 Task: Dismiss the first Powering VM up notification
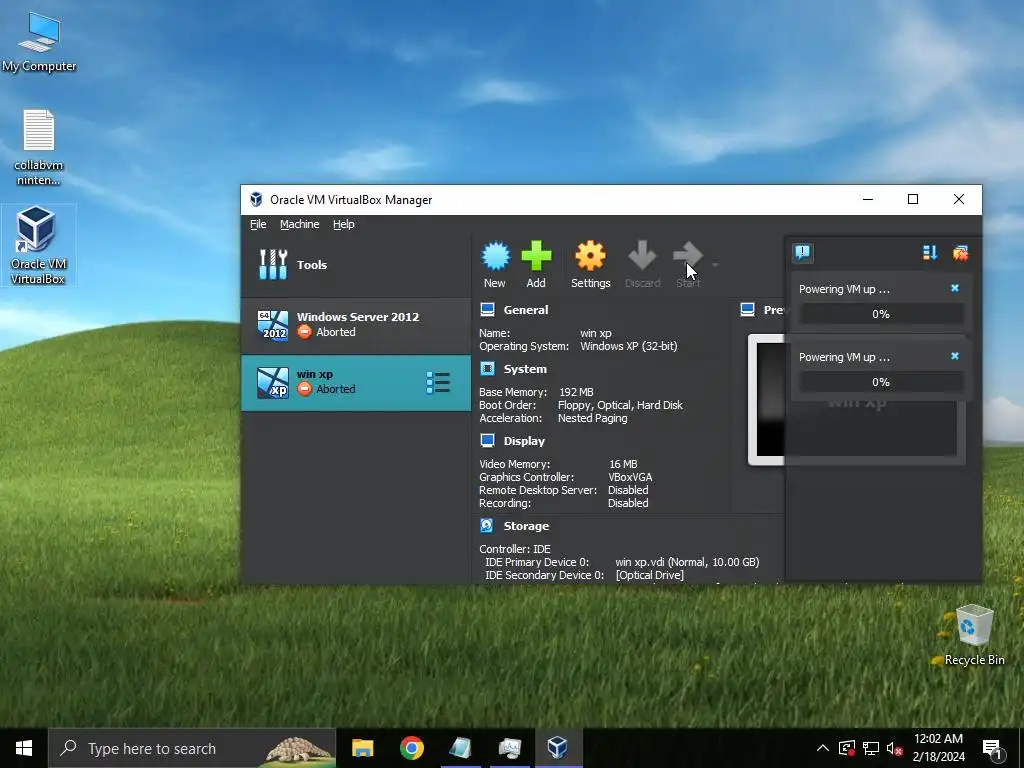click(x=955, y=288)
